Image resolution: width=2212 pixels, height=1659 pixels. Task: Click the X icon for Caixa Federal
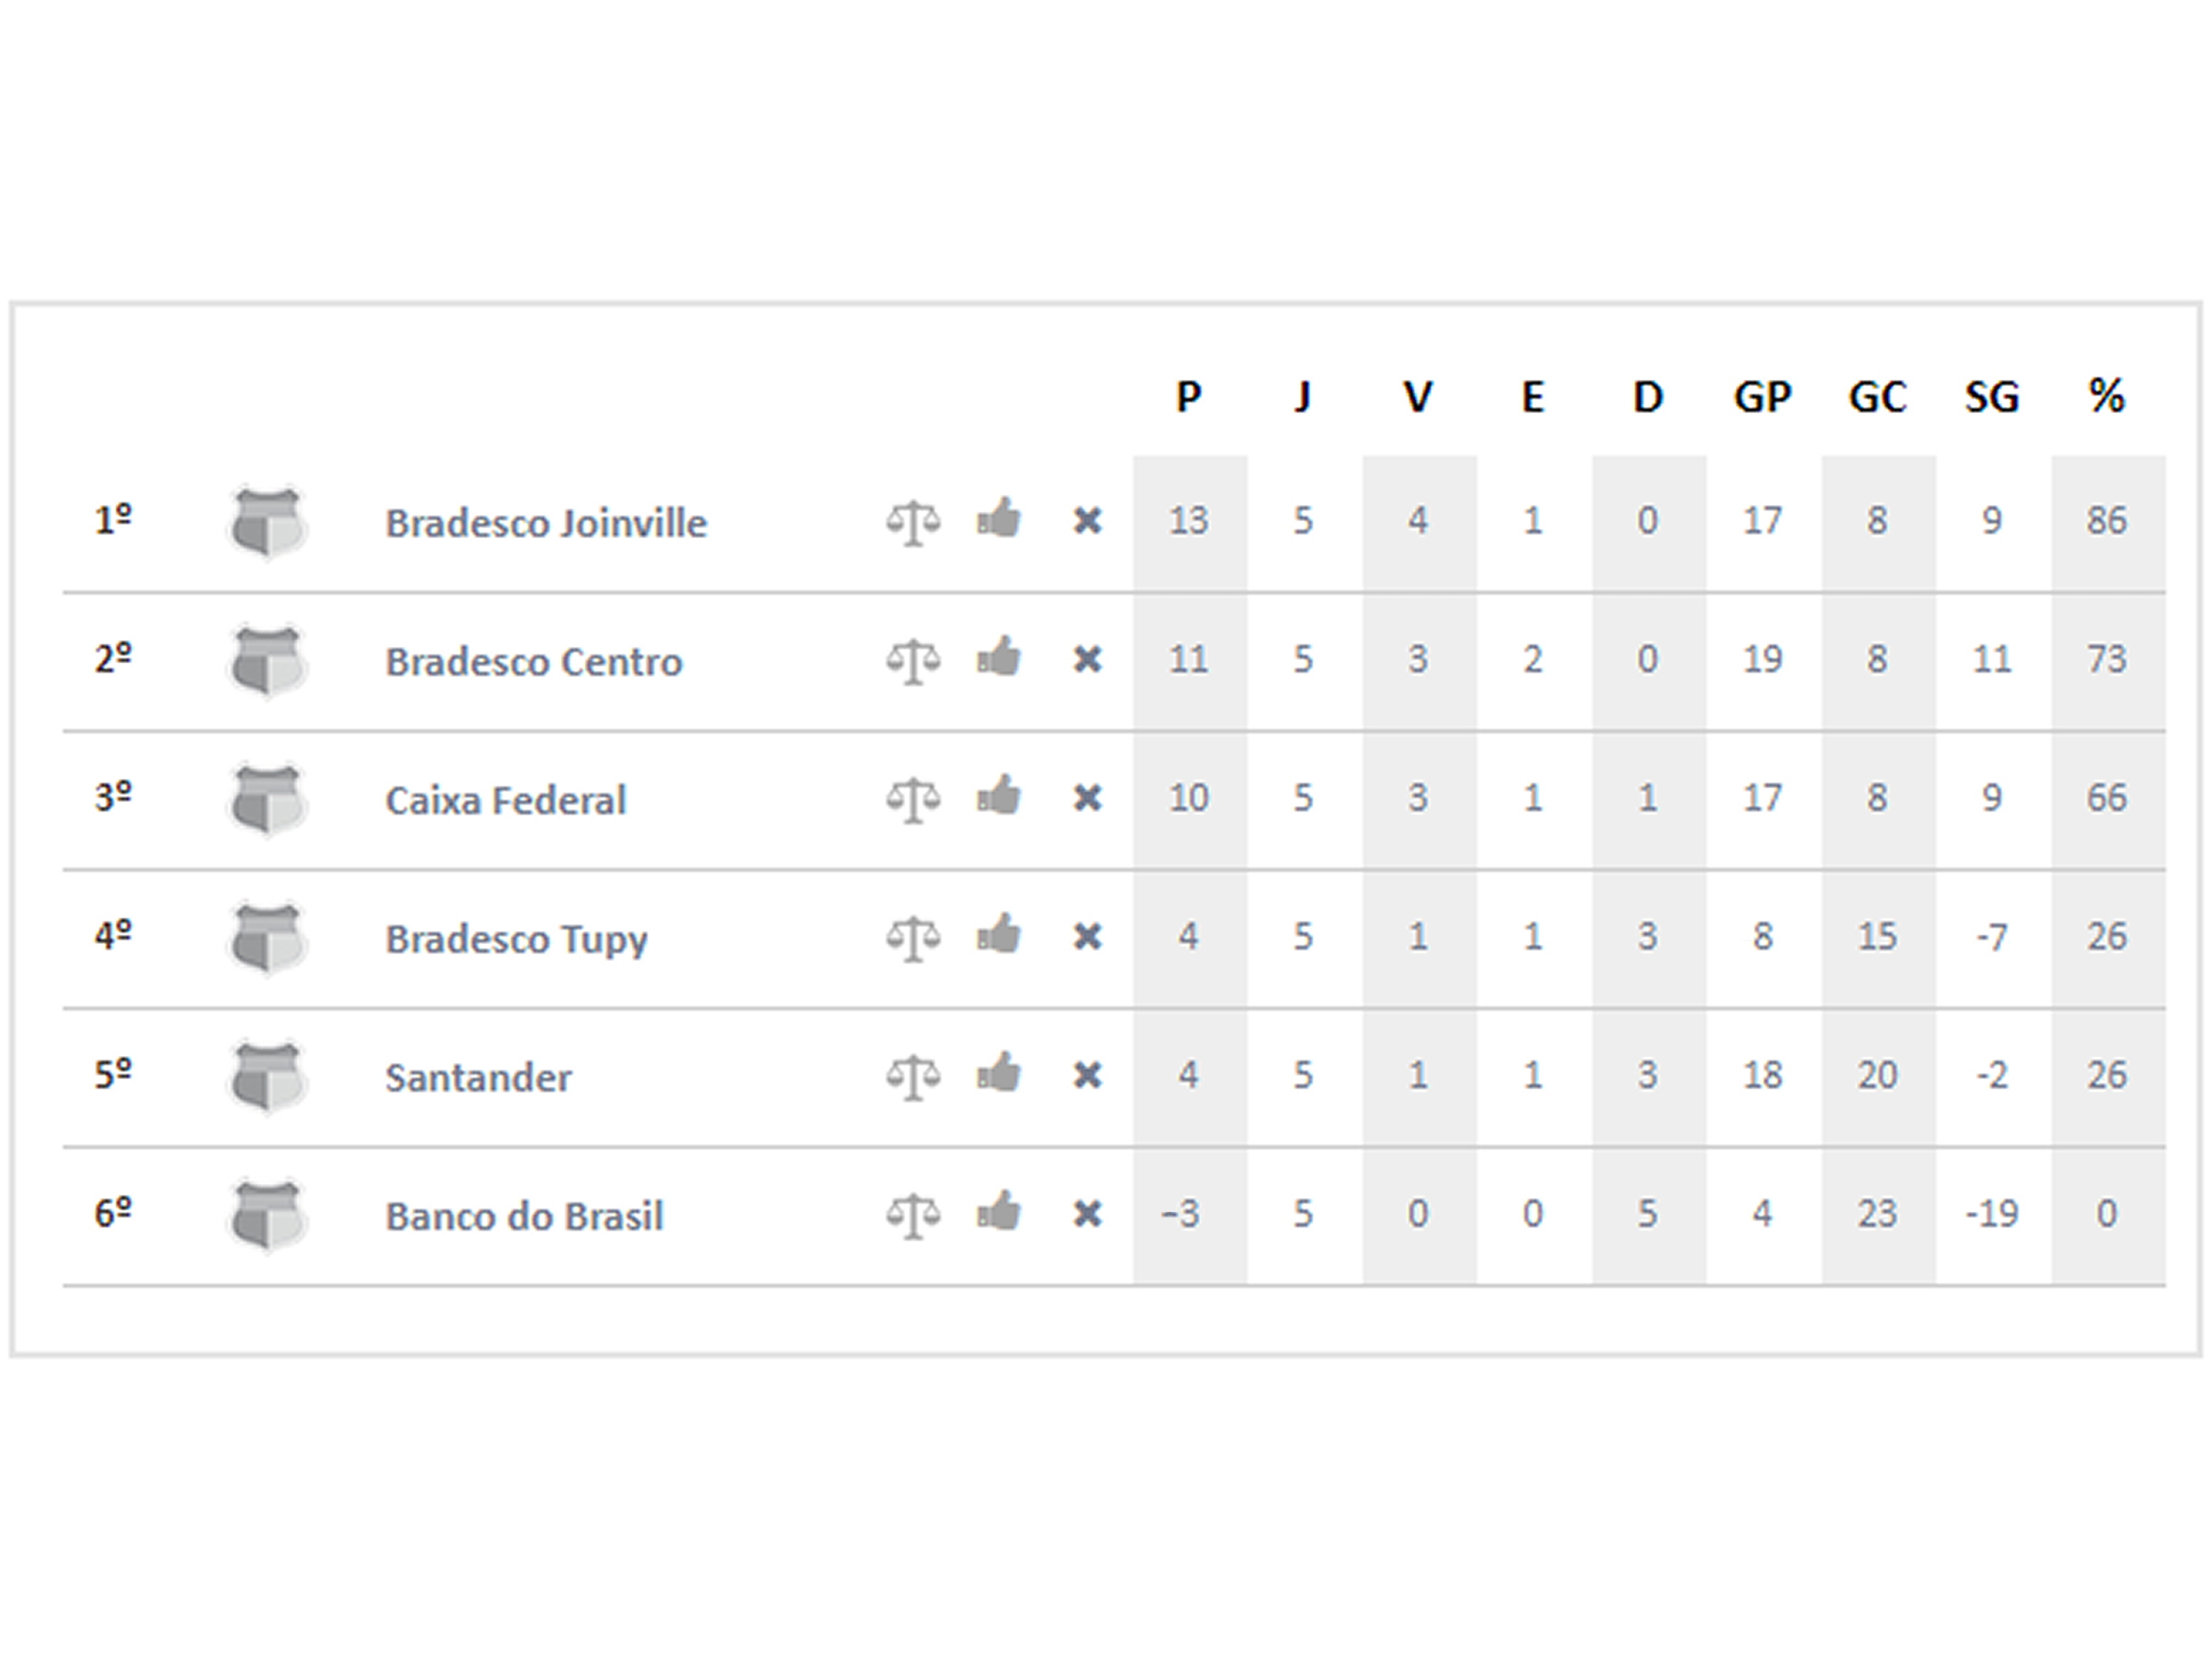point(1087,798)
